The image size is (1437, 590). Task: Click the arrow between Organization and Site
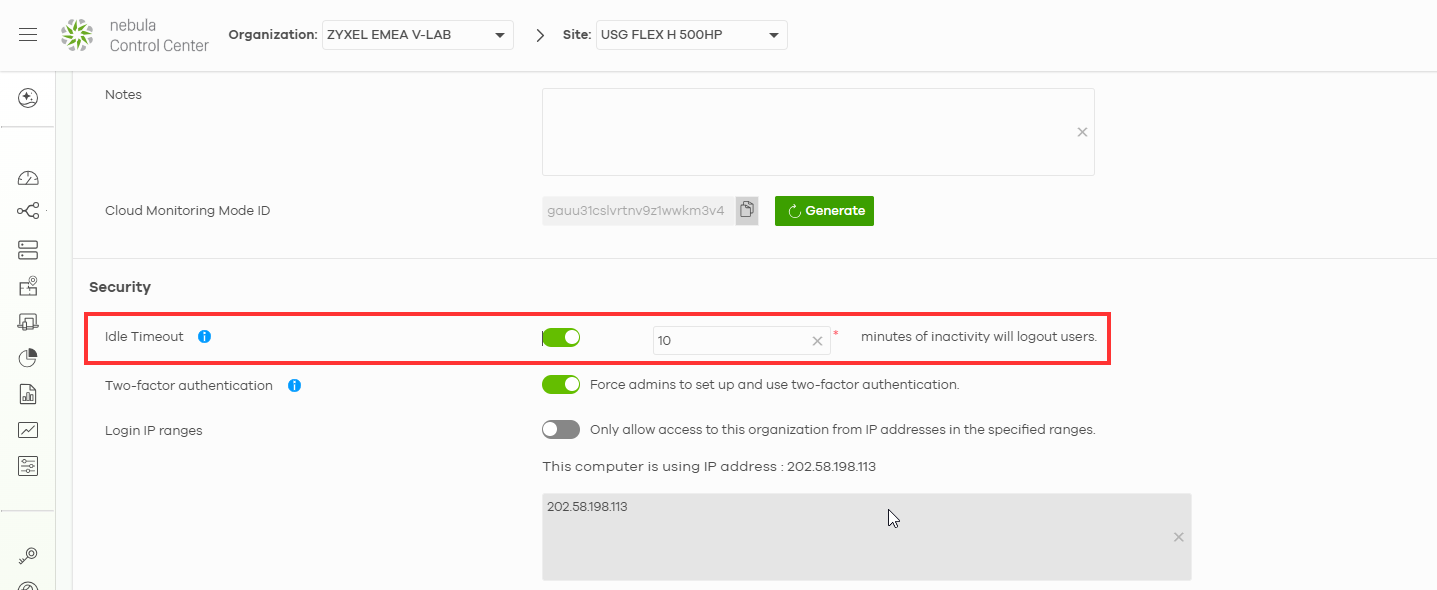click(540, 36)
